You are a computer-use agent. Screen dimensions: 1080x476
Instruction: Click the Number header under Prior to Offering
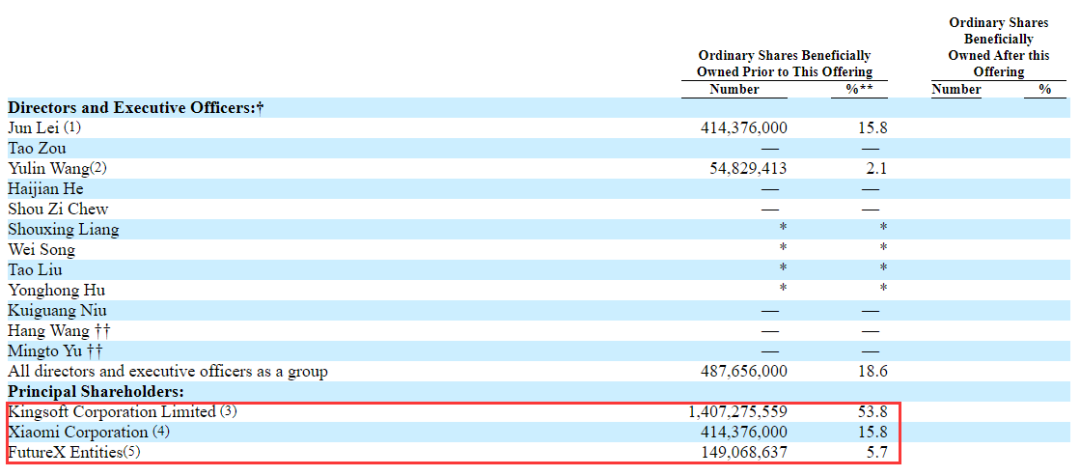coord(734,89)
